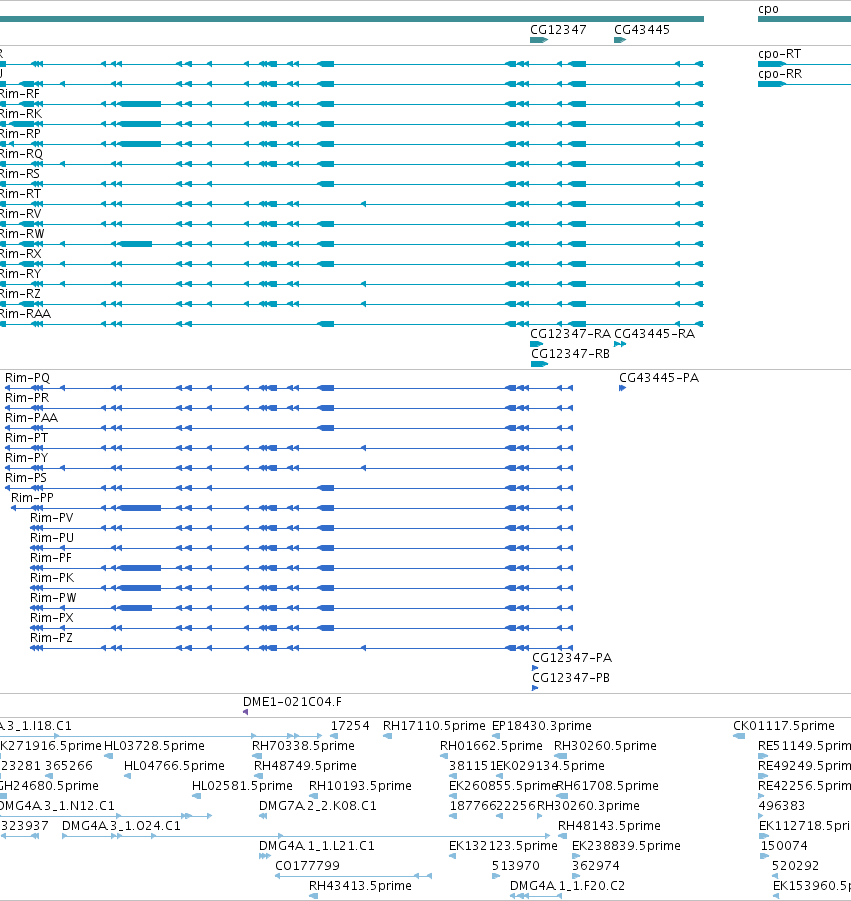The image size is (851, 901).
Task: Click EST RH48143.5prime
Action: pos(609,826)
